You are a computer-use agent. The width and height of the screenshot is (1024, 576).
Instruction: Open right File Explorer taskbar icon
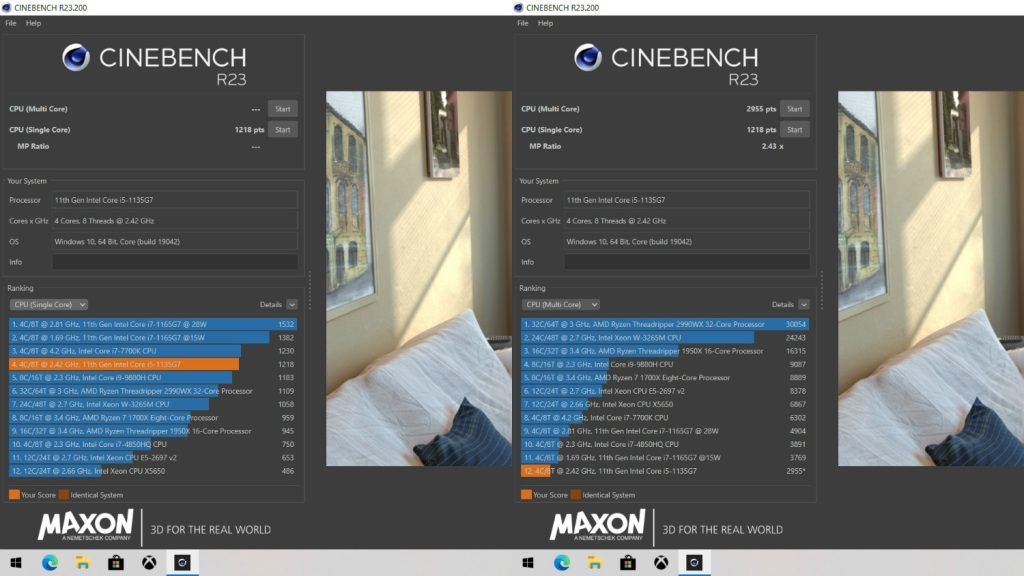point(595,562)
